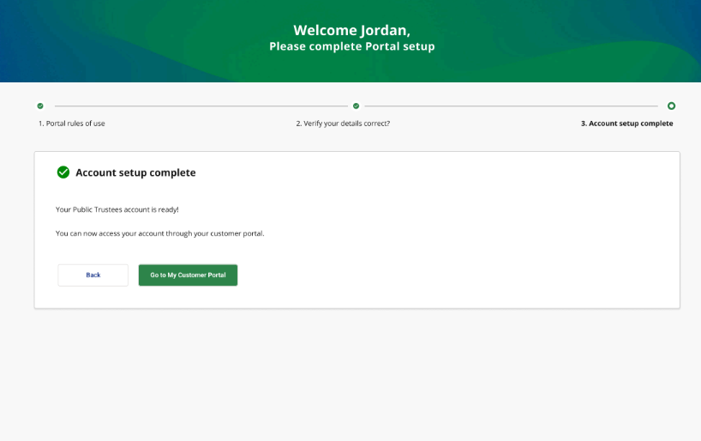The width and height of the screenshot is (701, 441).
Task: Open Go to My Customer Portal
Action: coord(188,275)
